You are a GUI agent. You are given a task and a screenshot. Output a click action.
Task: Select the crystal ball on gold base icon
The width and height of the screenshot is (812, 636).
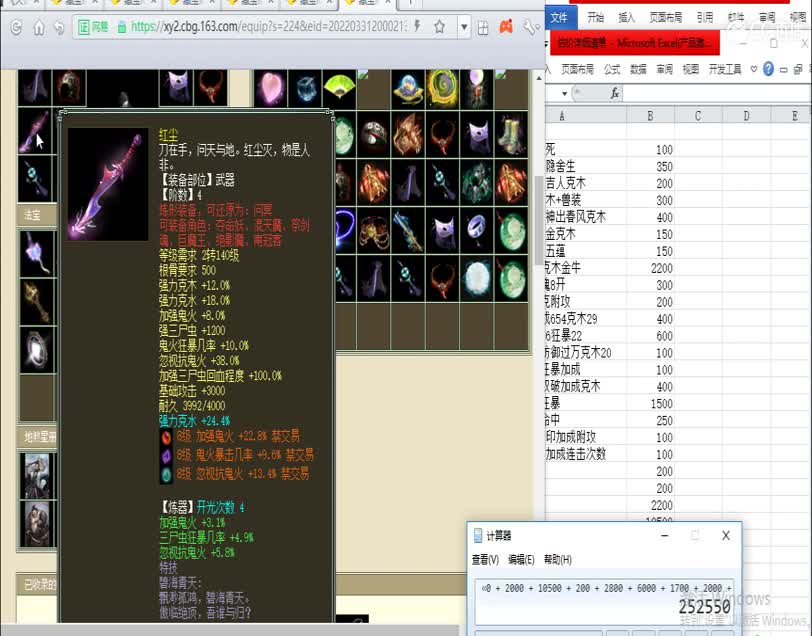pyautogui.click(x=408, y=89)
